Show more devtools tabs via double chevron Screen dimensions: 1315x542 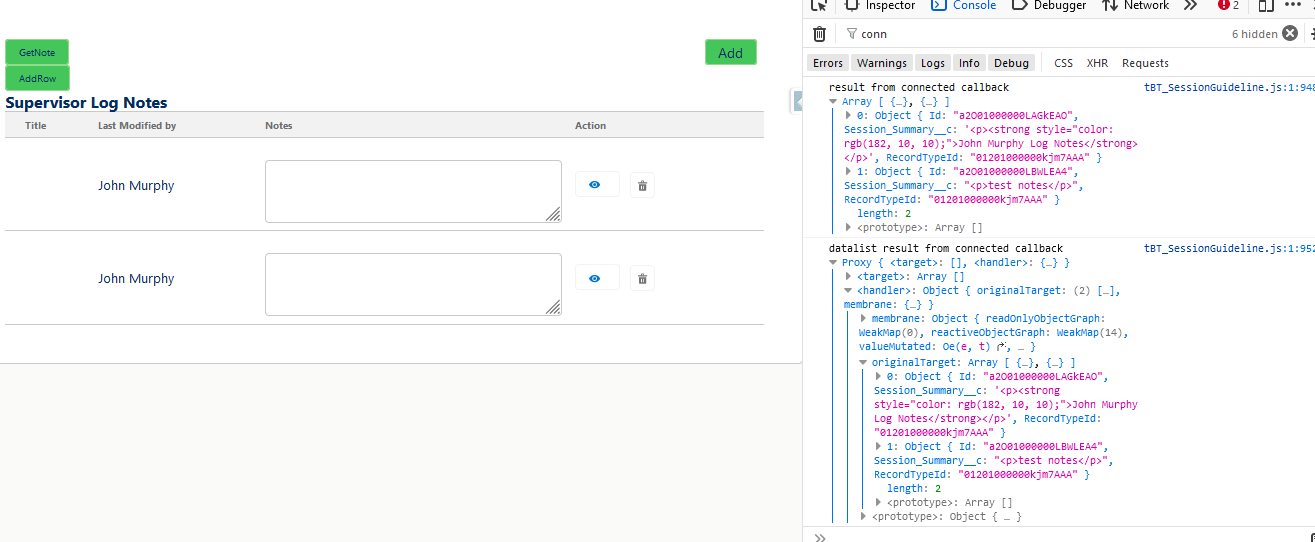tap(1190, 5)
